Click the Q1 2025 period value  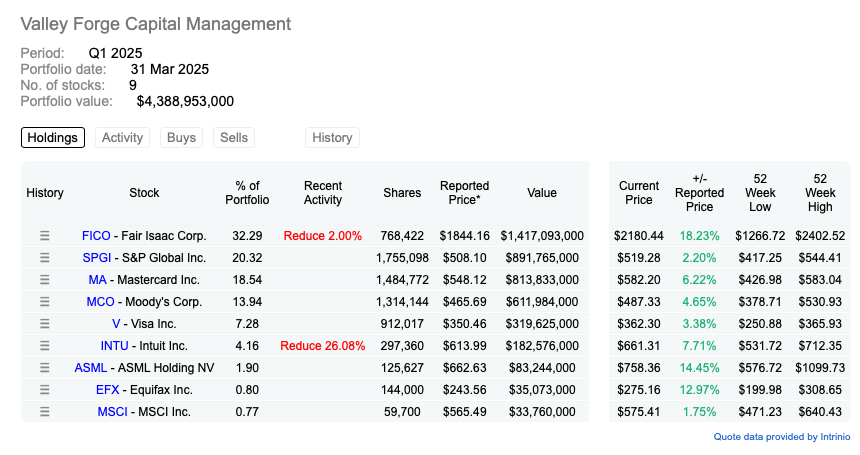(x=115, y=53)
